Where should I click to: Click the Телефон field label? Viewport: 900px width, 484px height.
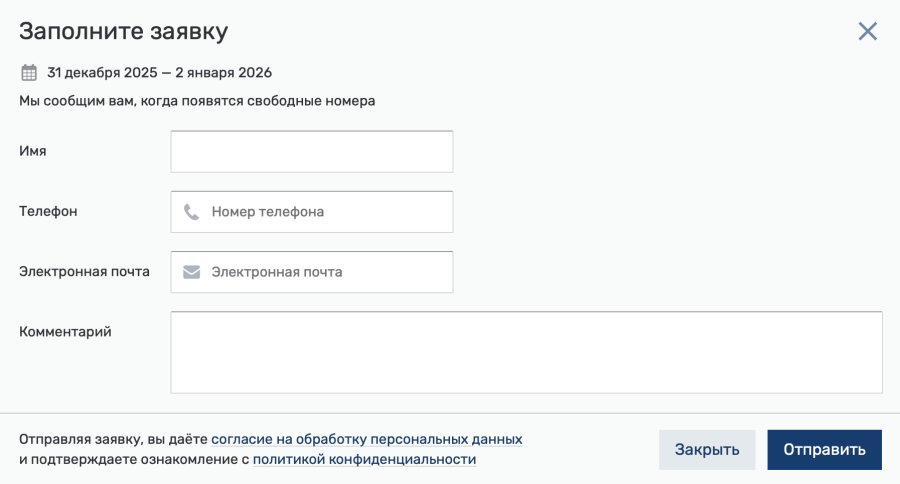click(48, 211)
